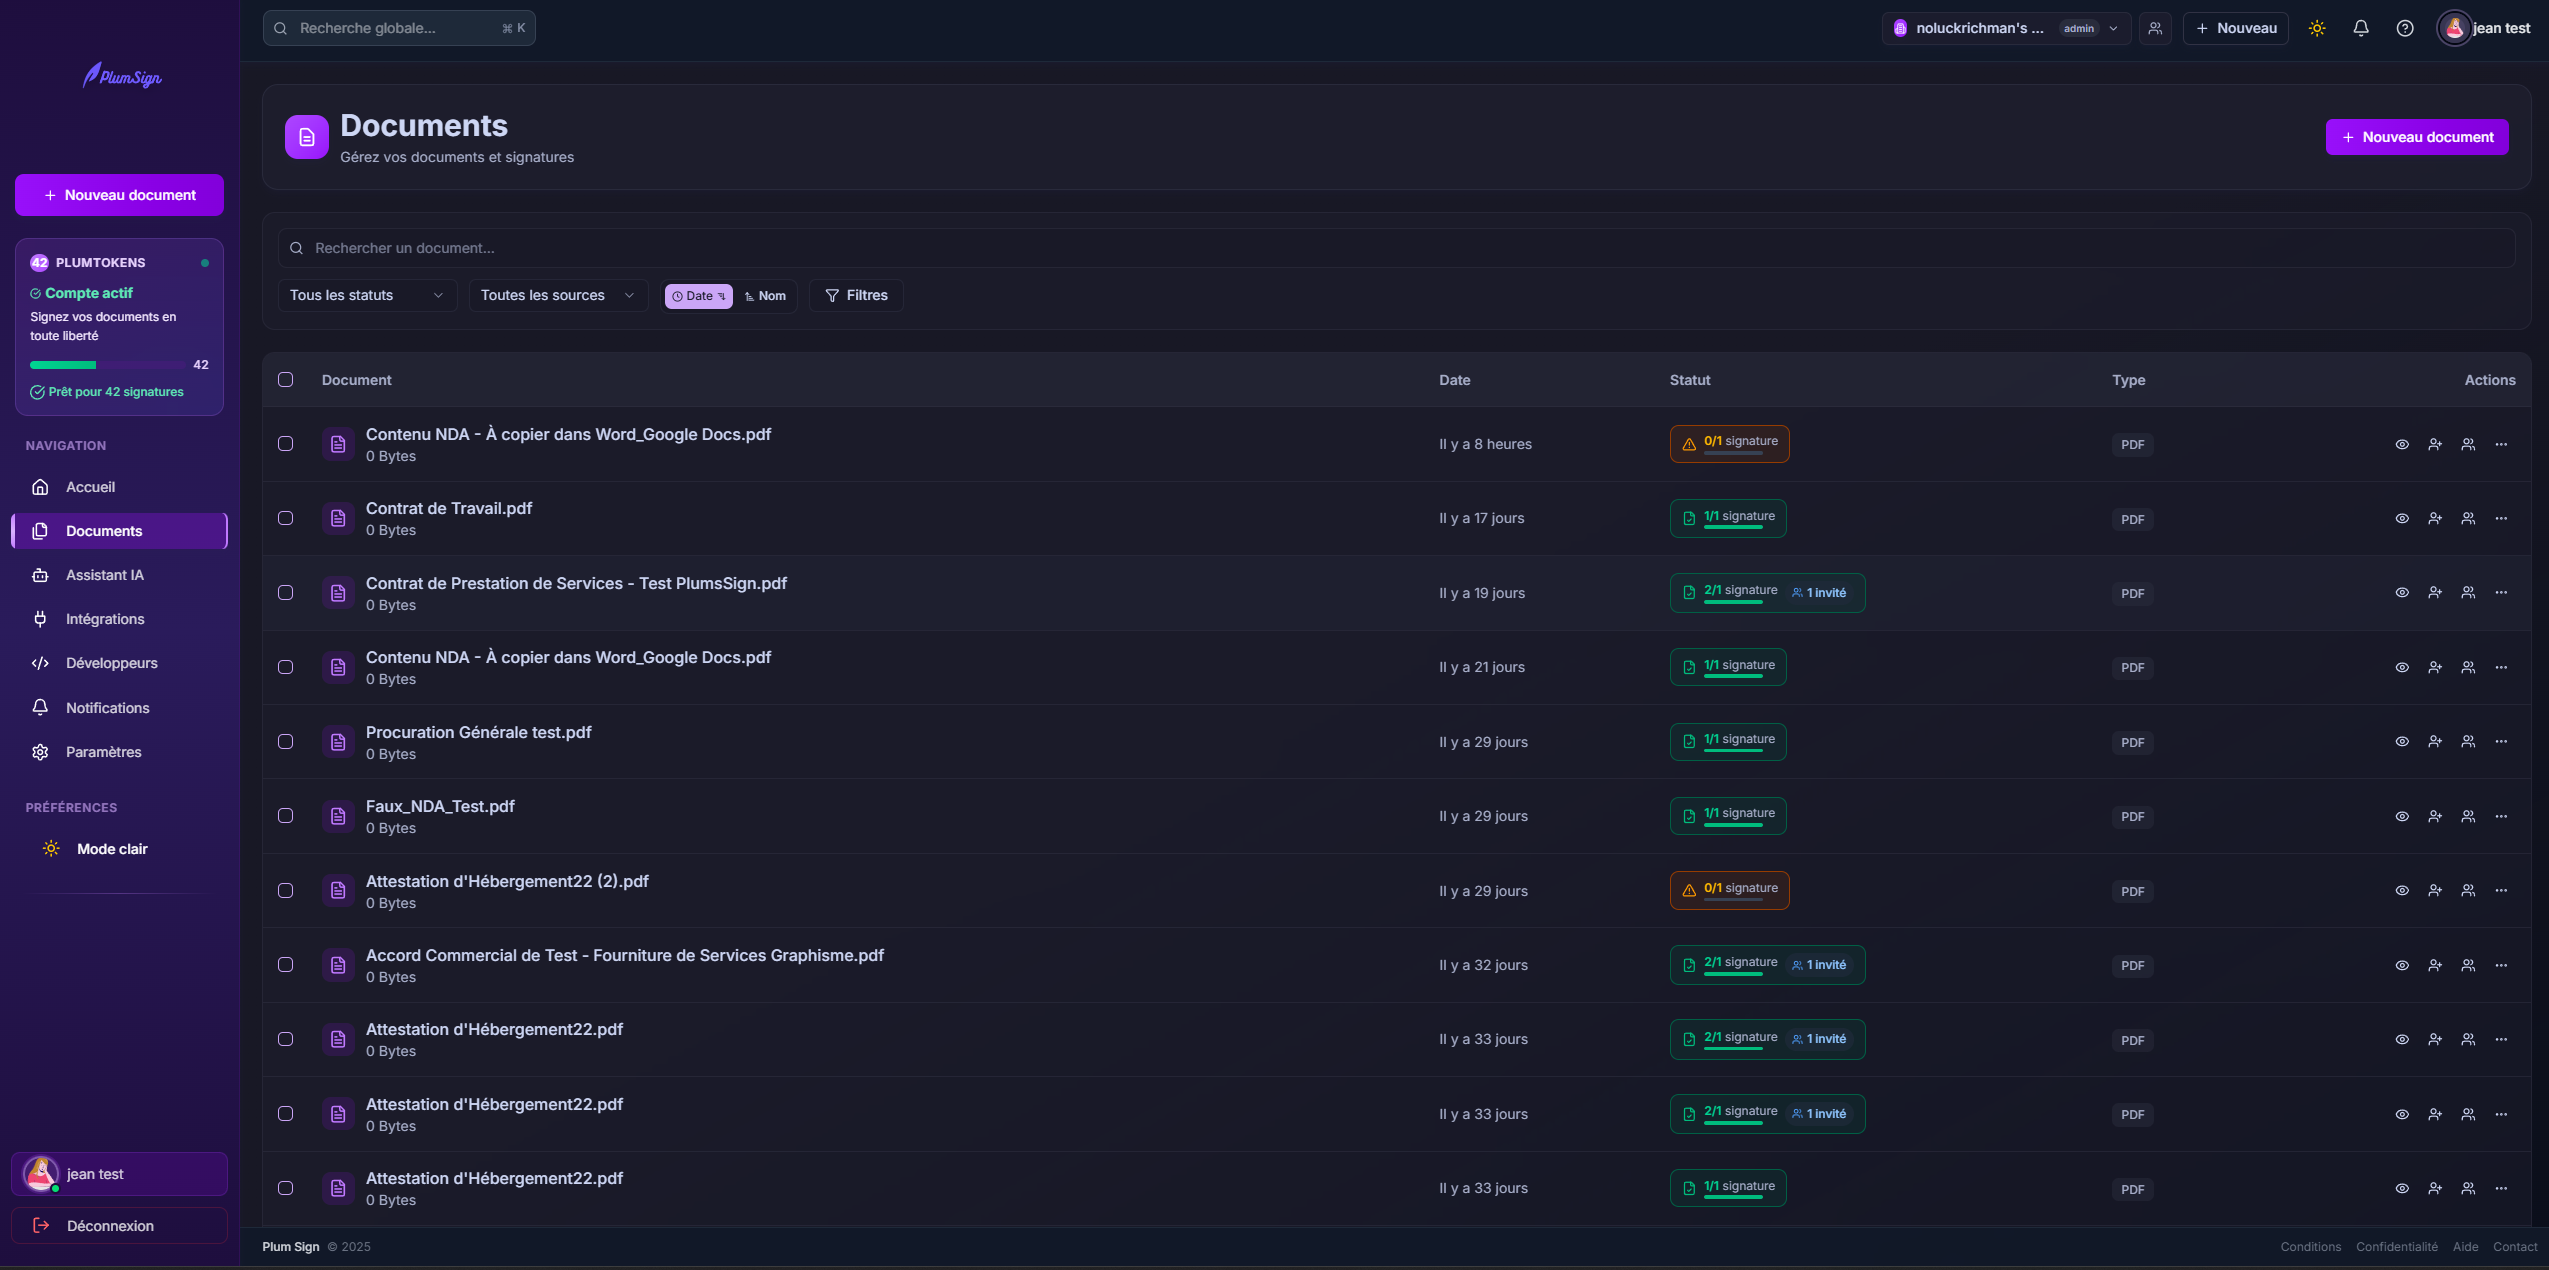This screenshot has width=2549, height=1270.
Task: Add a signer to Contrat de Travail.pdf
Action: pos(2435,518)
